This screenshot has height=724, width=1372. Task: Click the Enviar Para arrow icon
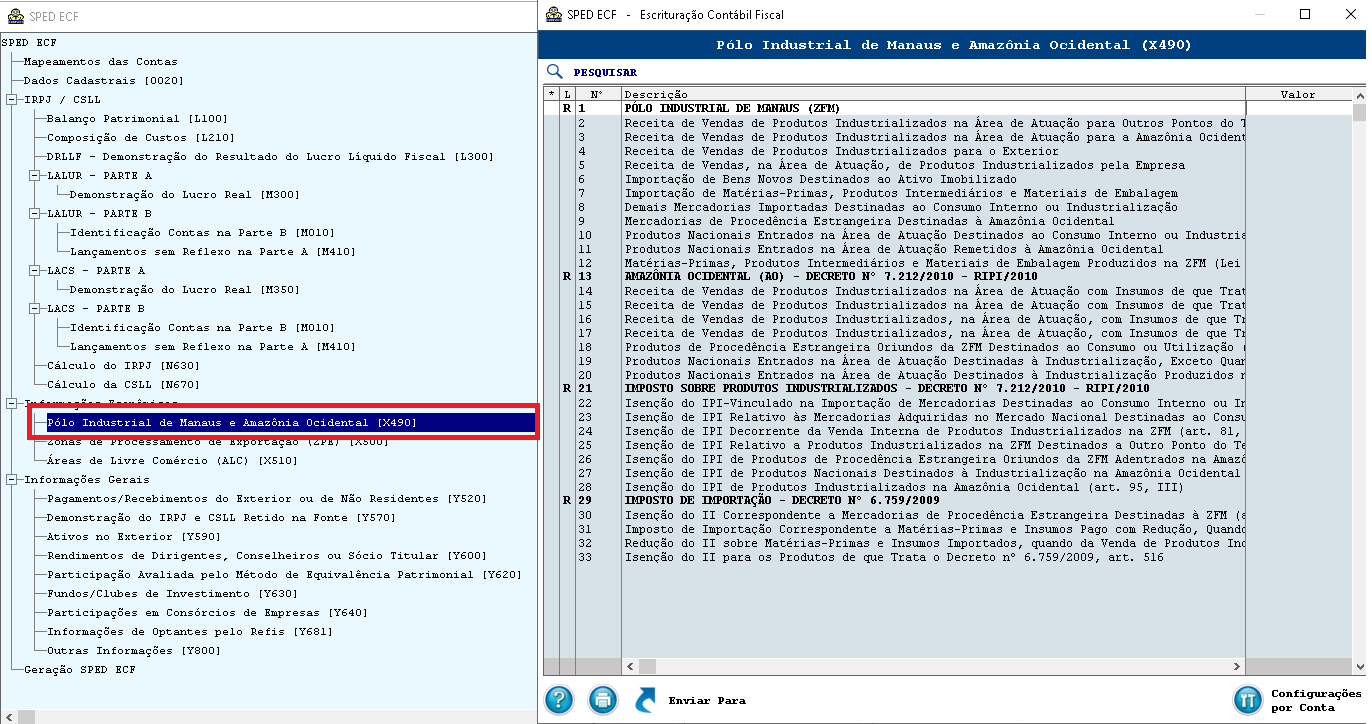pyautogui.click(x=646, y=700)
